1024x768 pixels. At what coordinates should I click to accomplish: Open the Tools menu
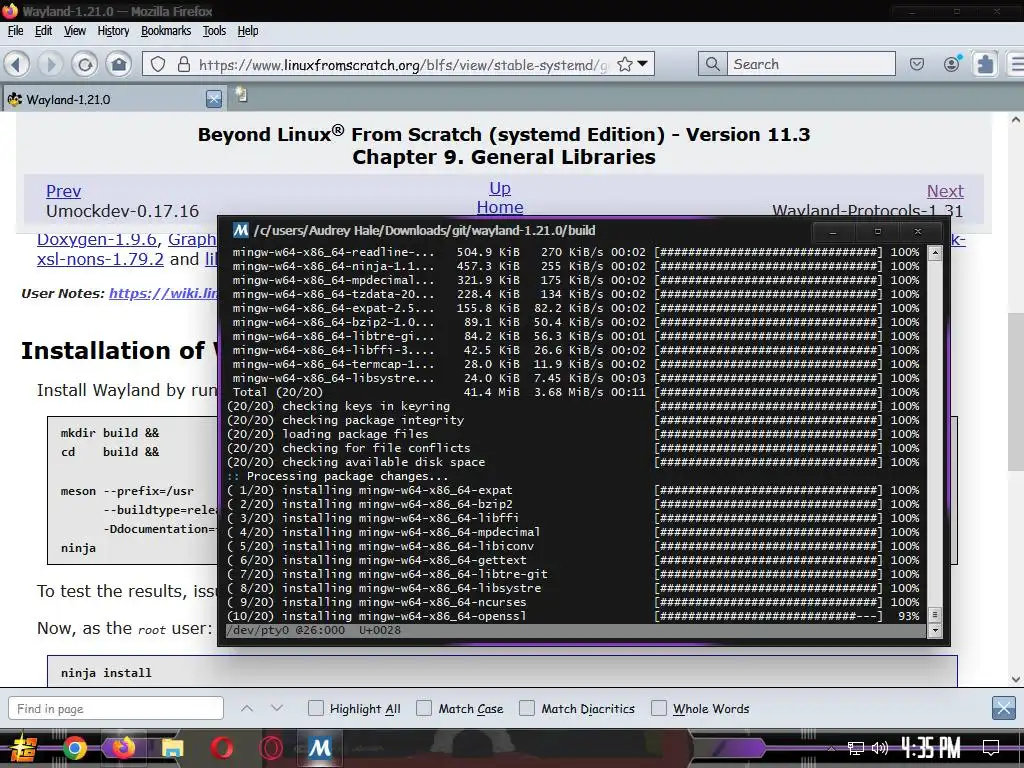point(214,31)
